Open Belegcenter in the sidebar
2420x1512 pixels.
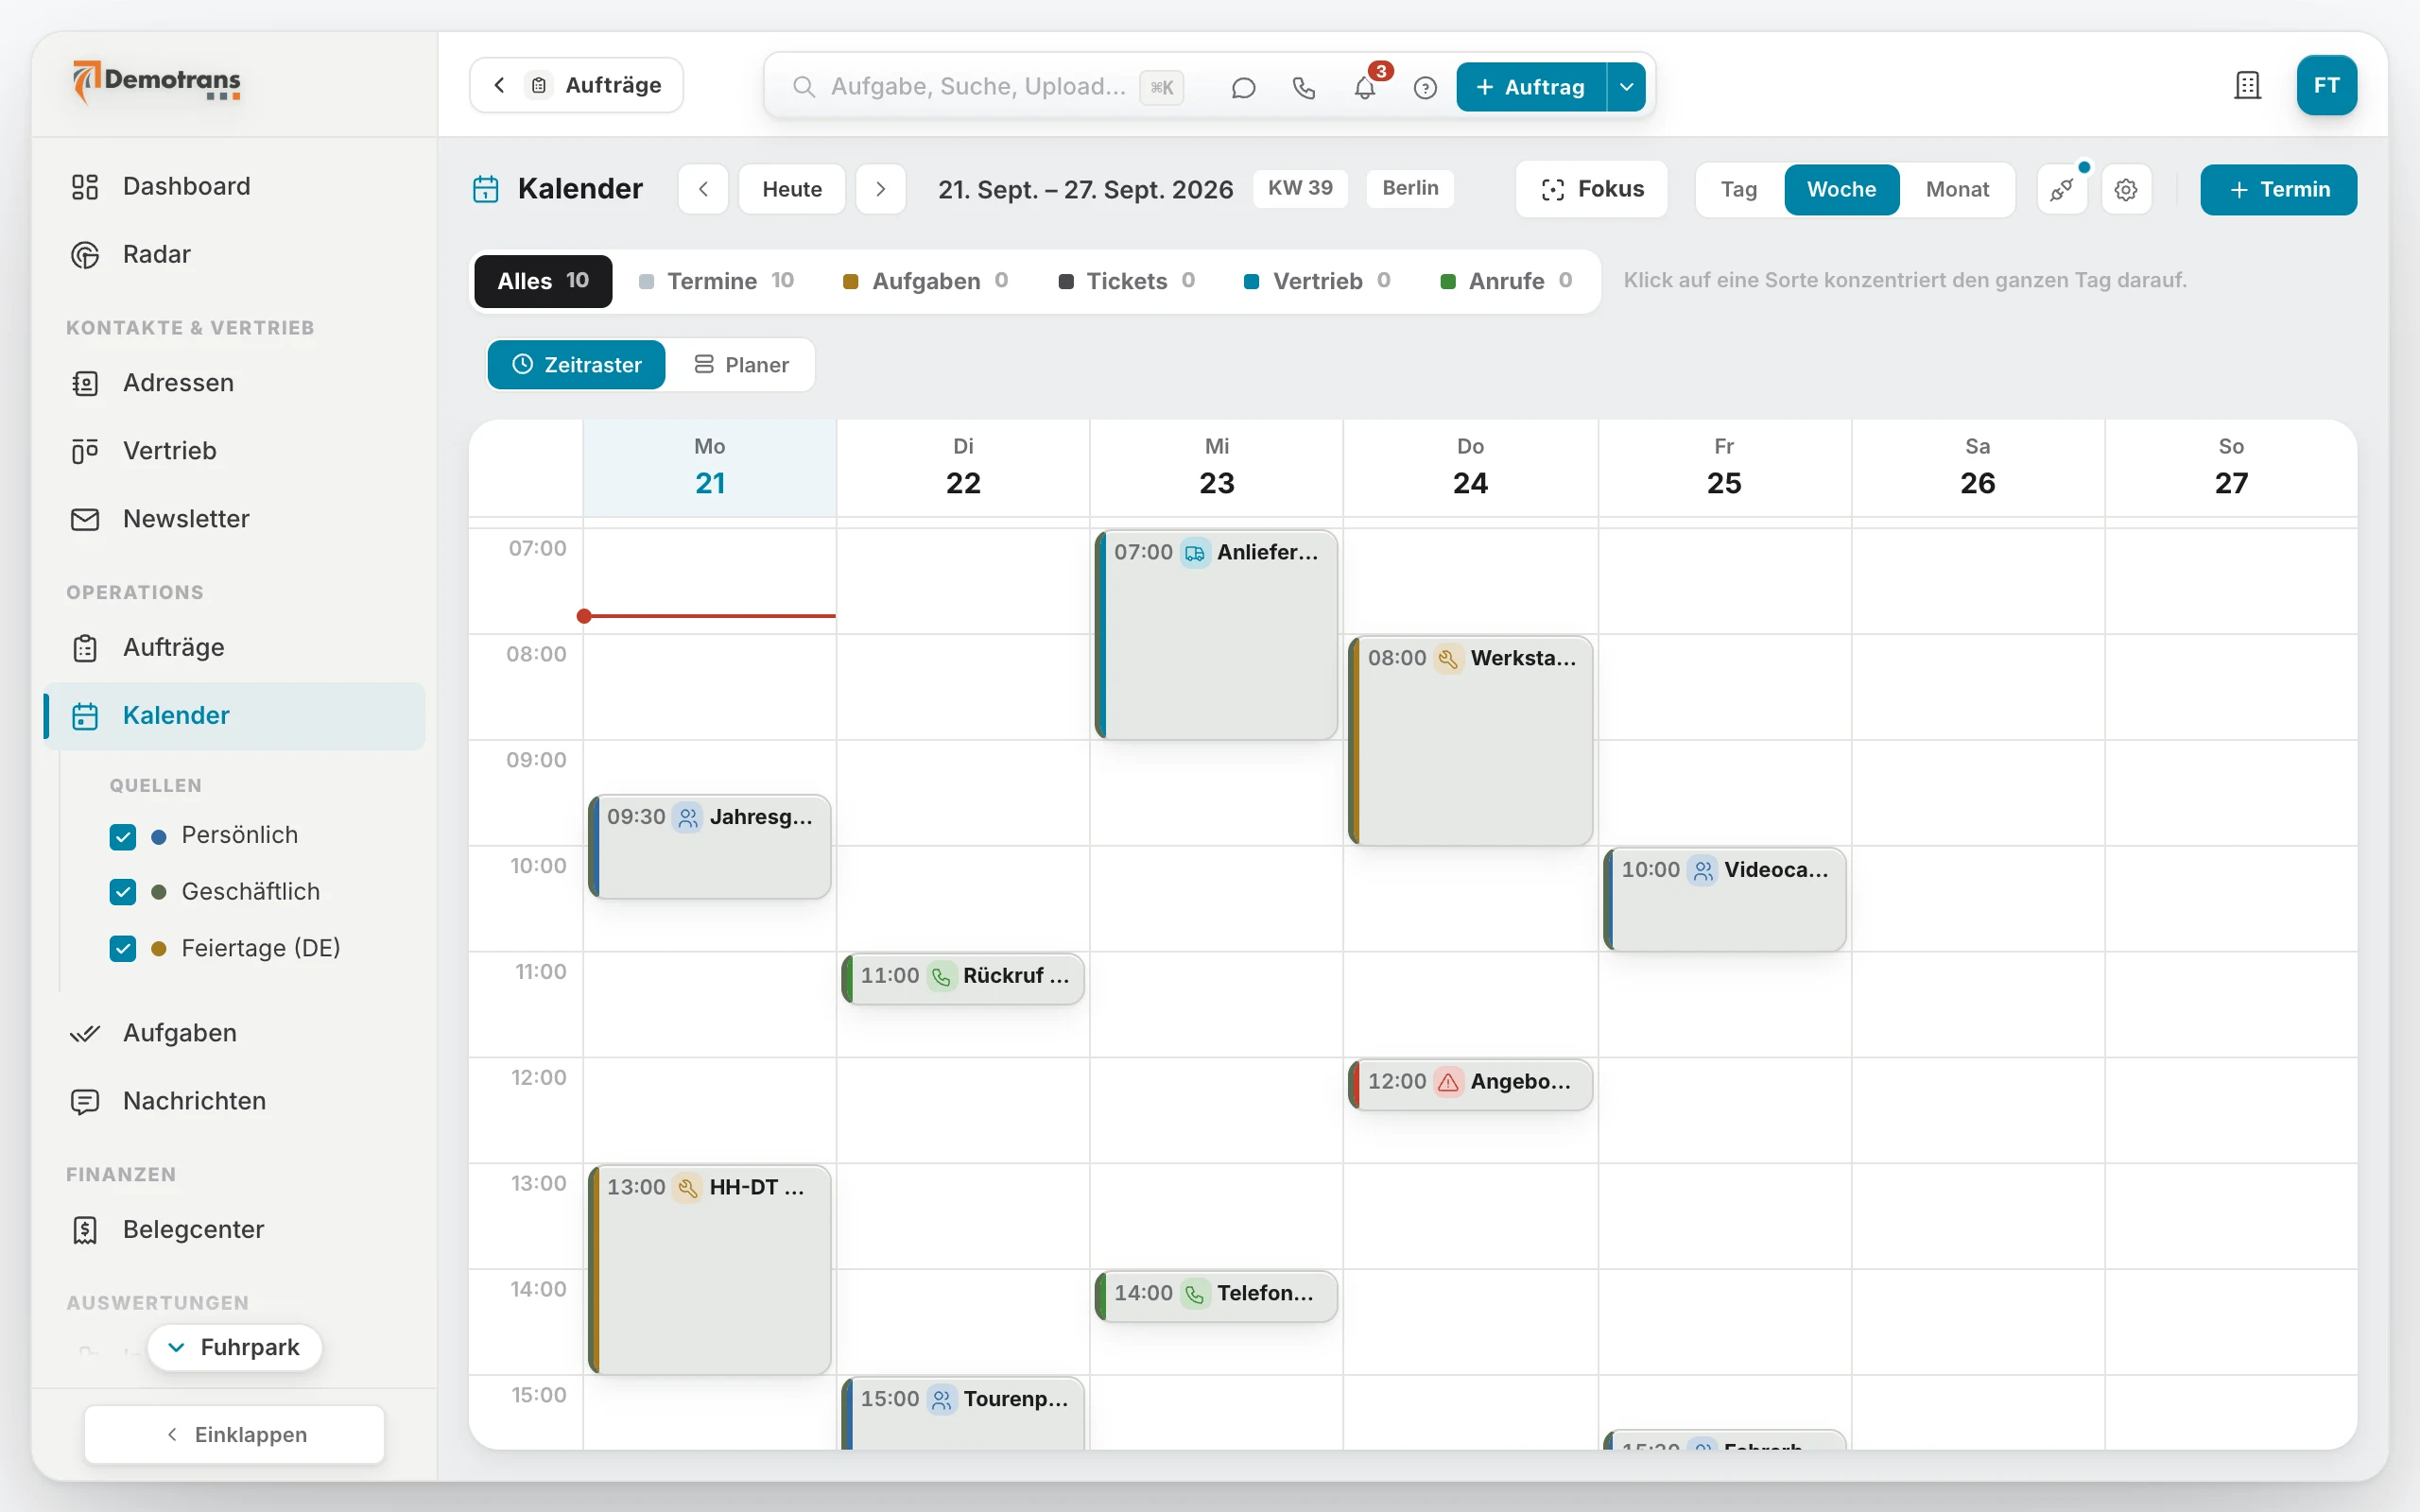[x=234, y=1229]
